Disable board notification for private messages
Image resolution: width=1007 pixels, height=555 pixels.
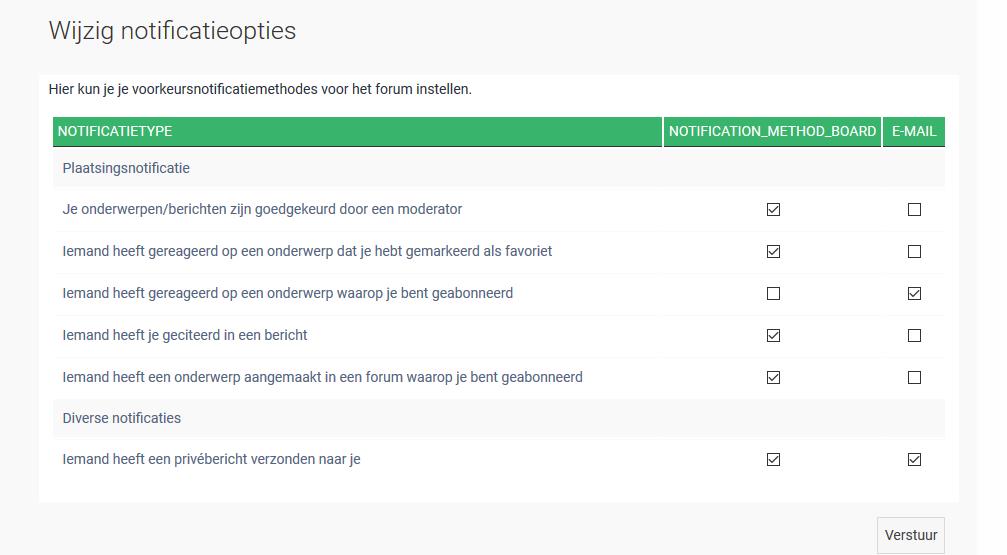coord(773,460)
